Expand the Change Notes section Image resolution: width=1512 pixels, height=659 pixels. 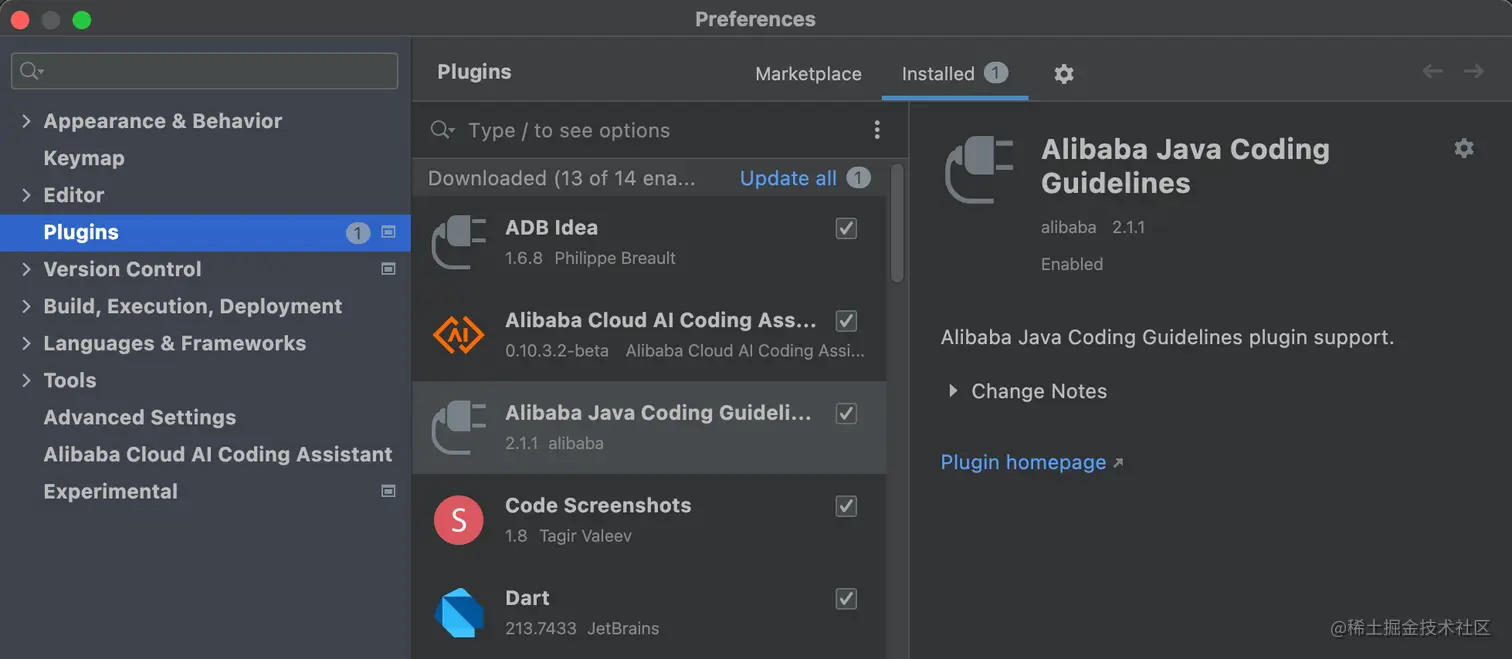pos(953,391)
